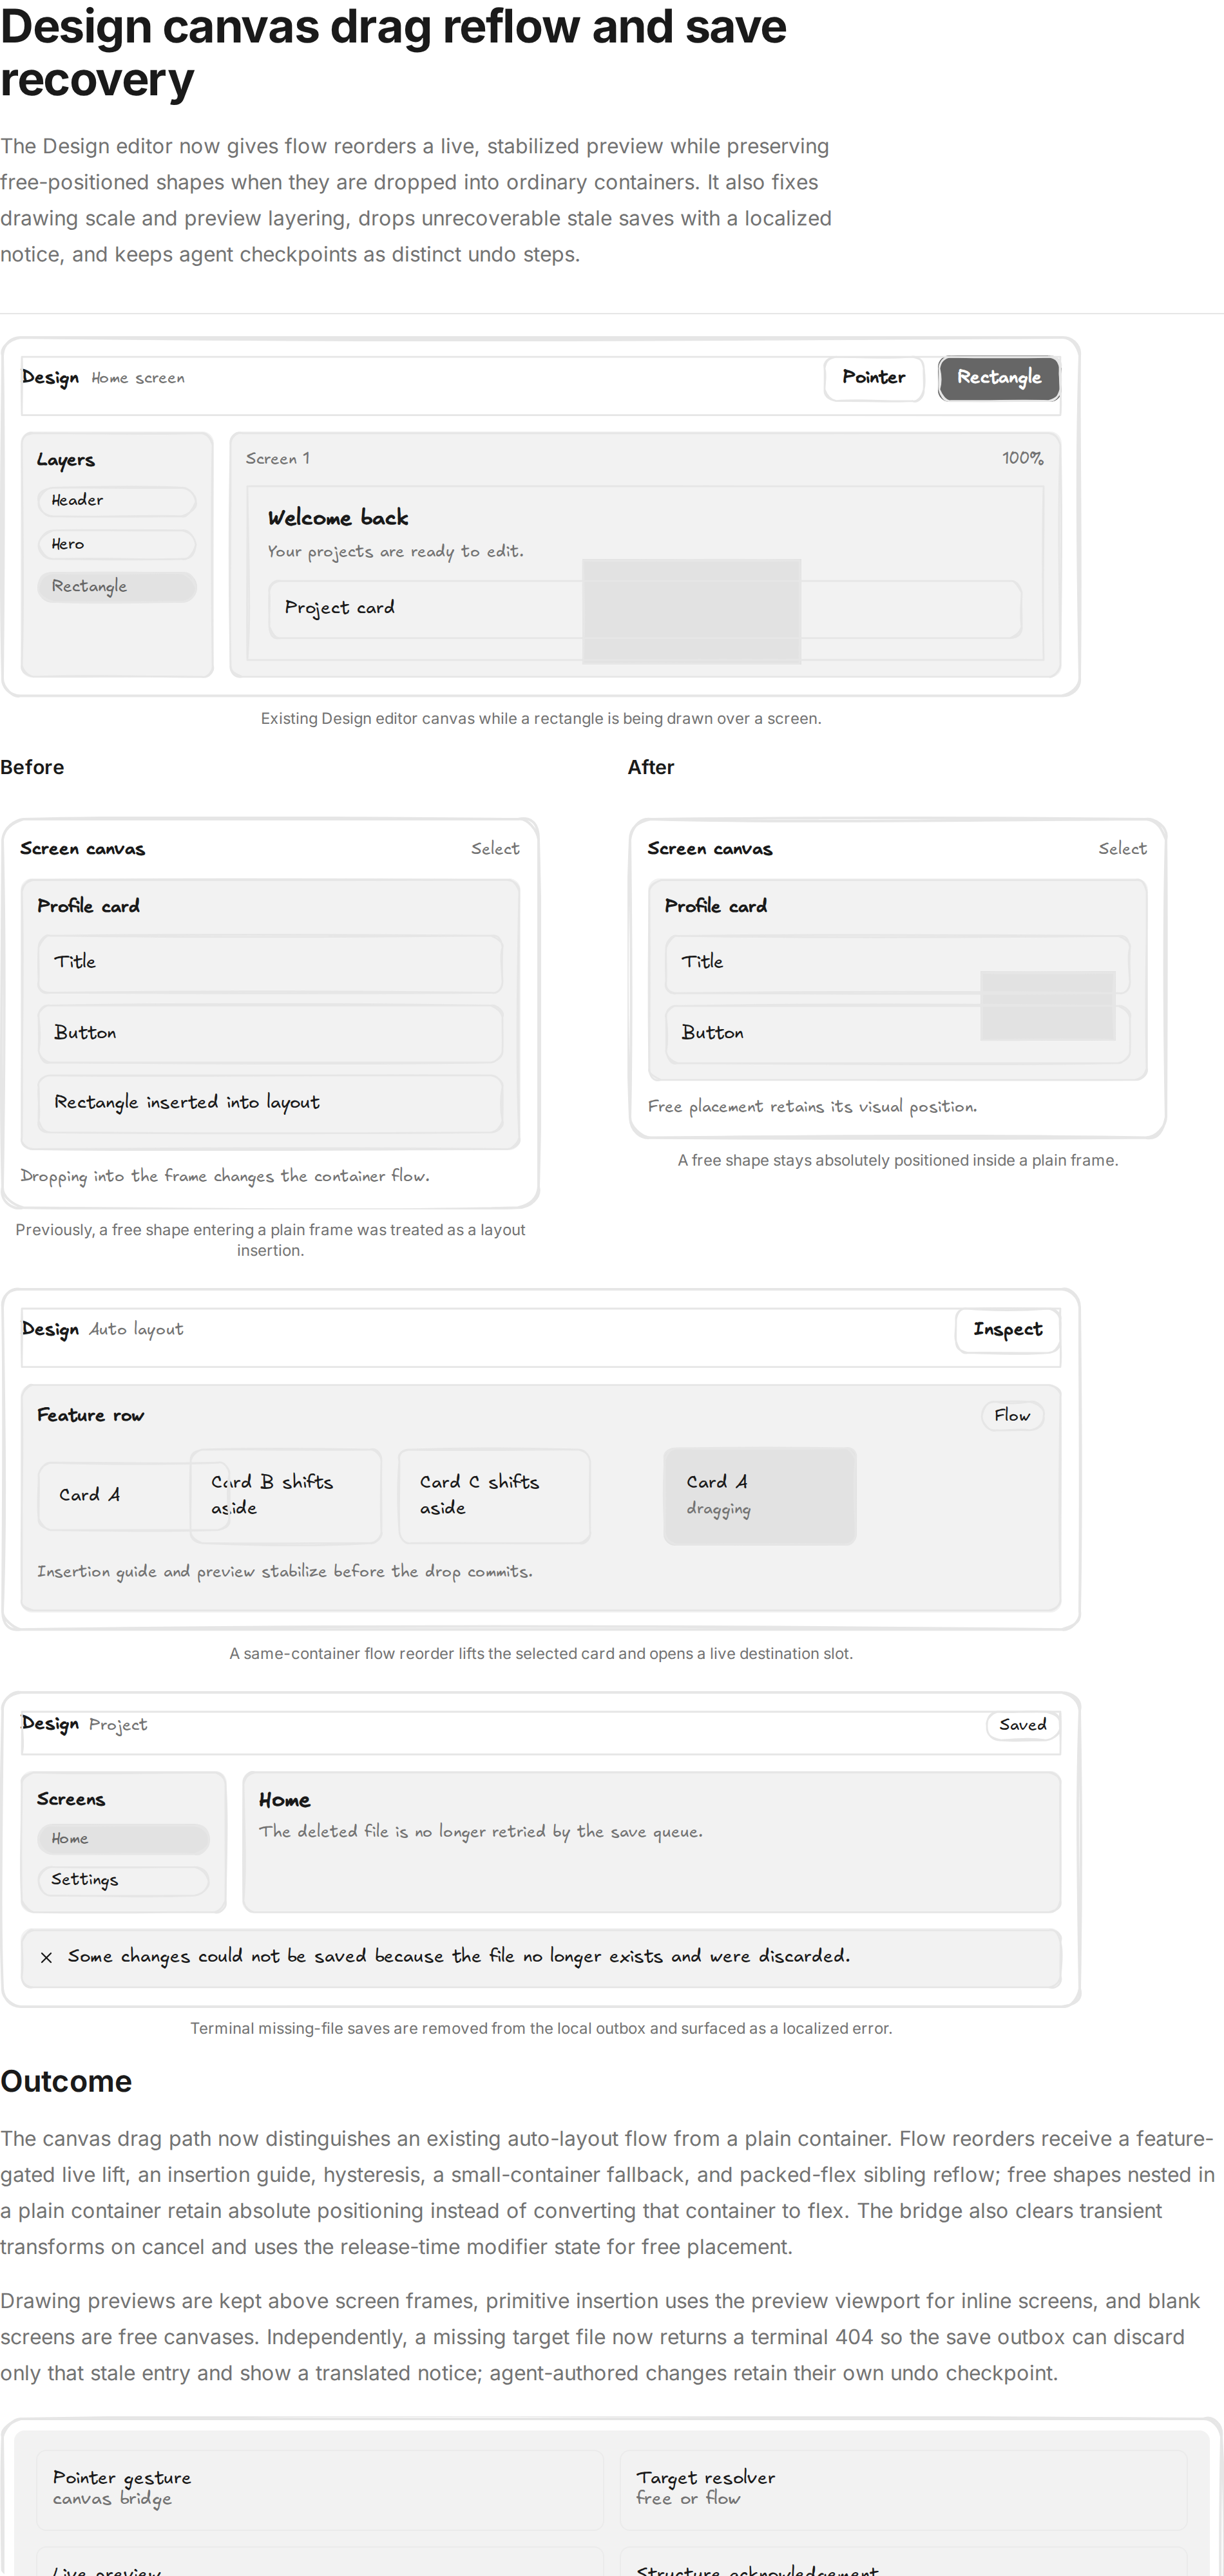
Task: Click the Welcome back heading
Action: pos(338,518)
